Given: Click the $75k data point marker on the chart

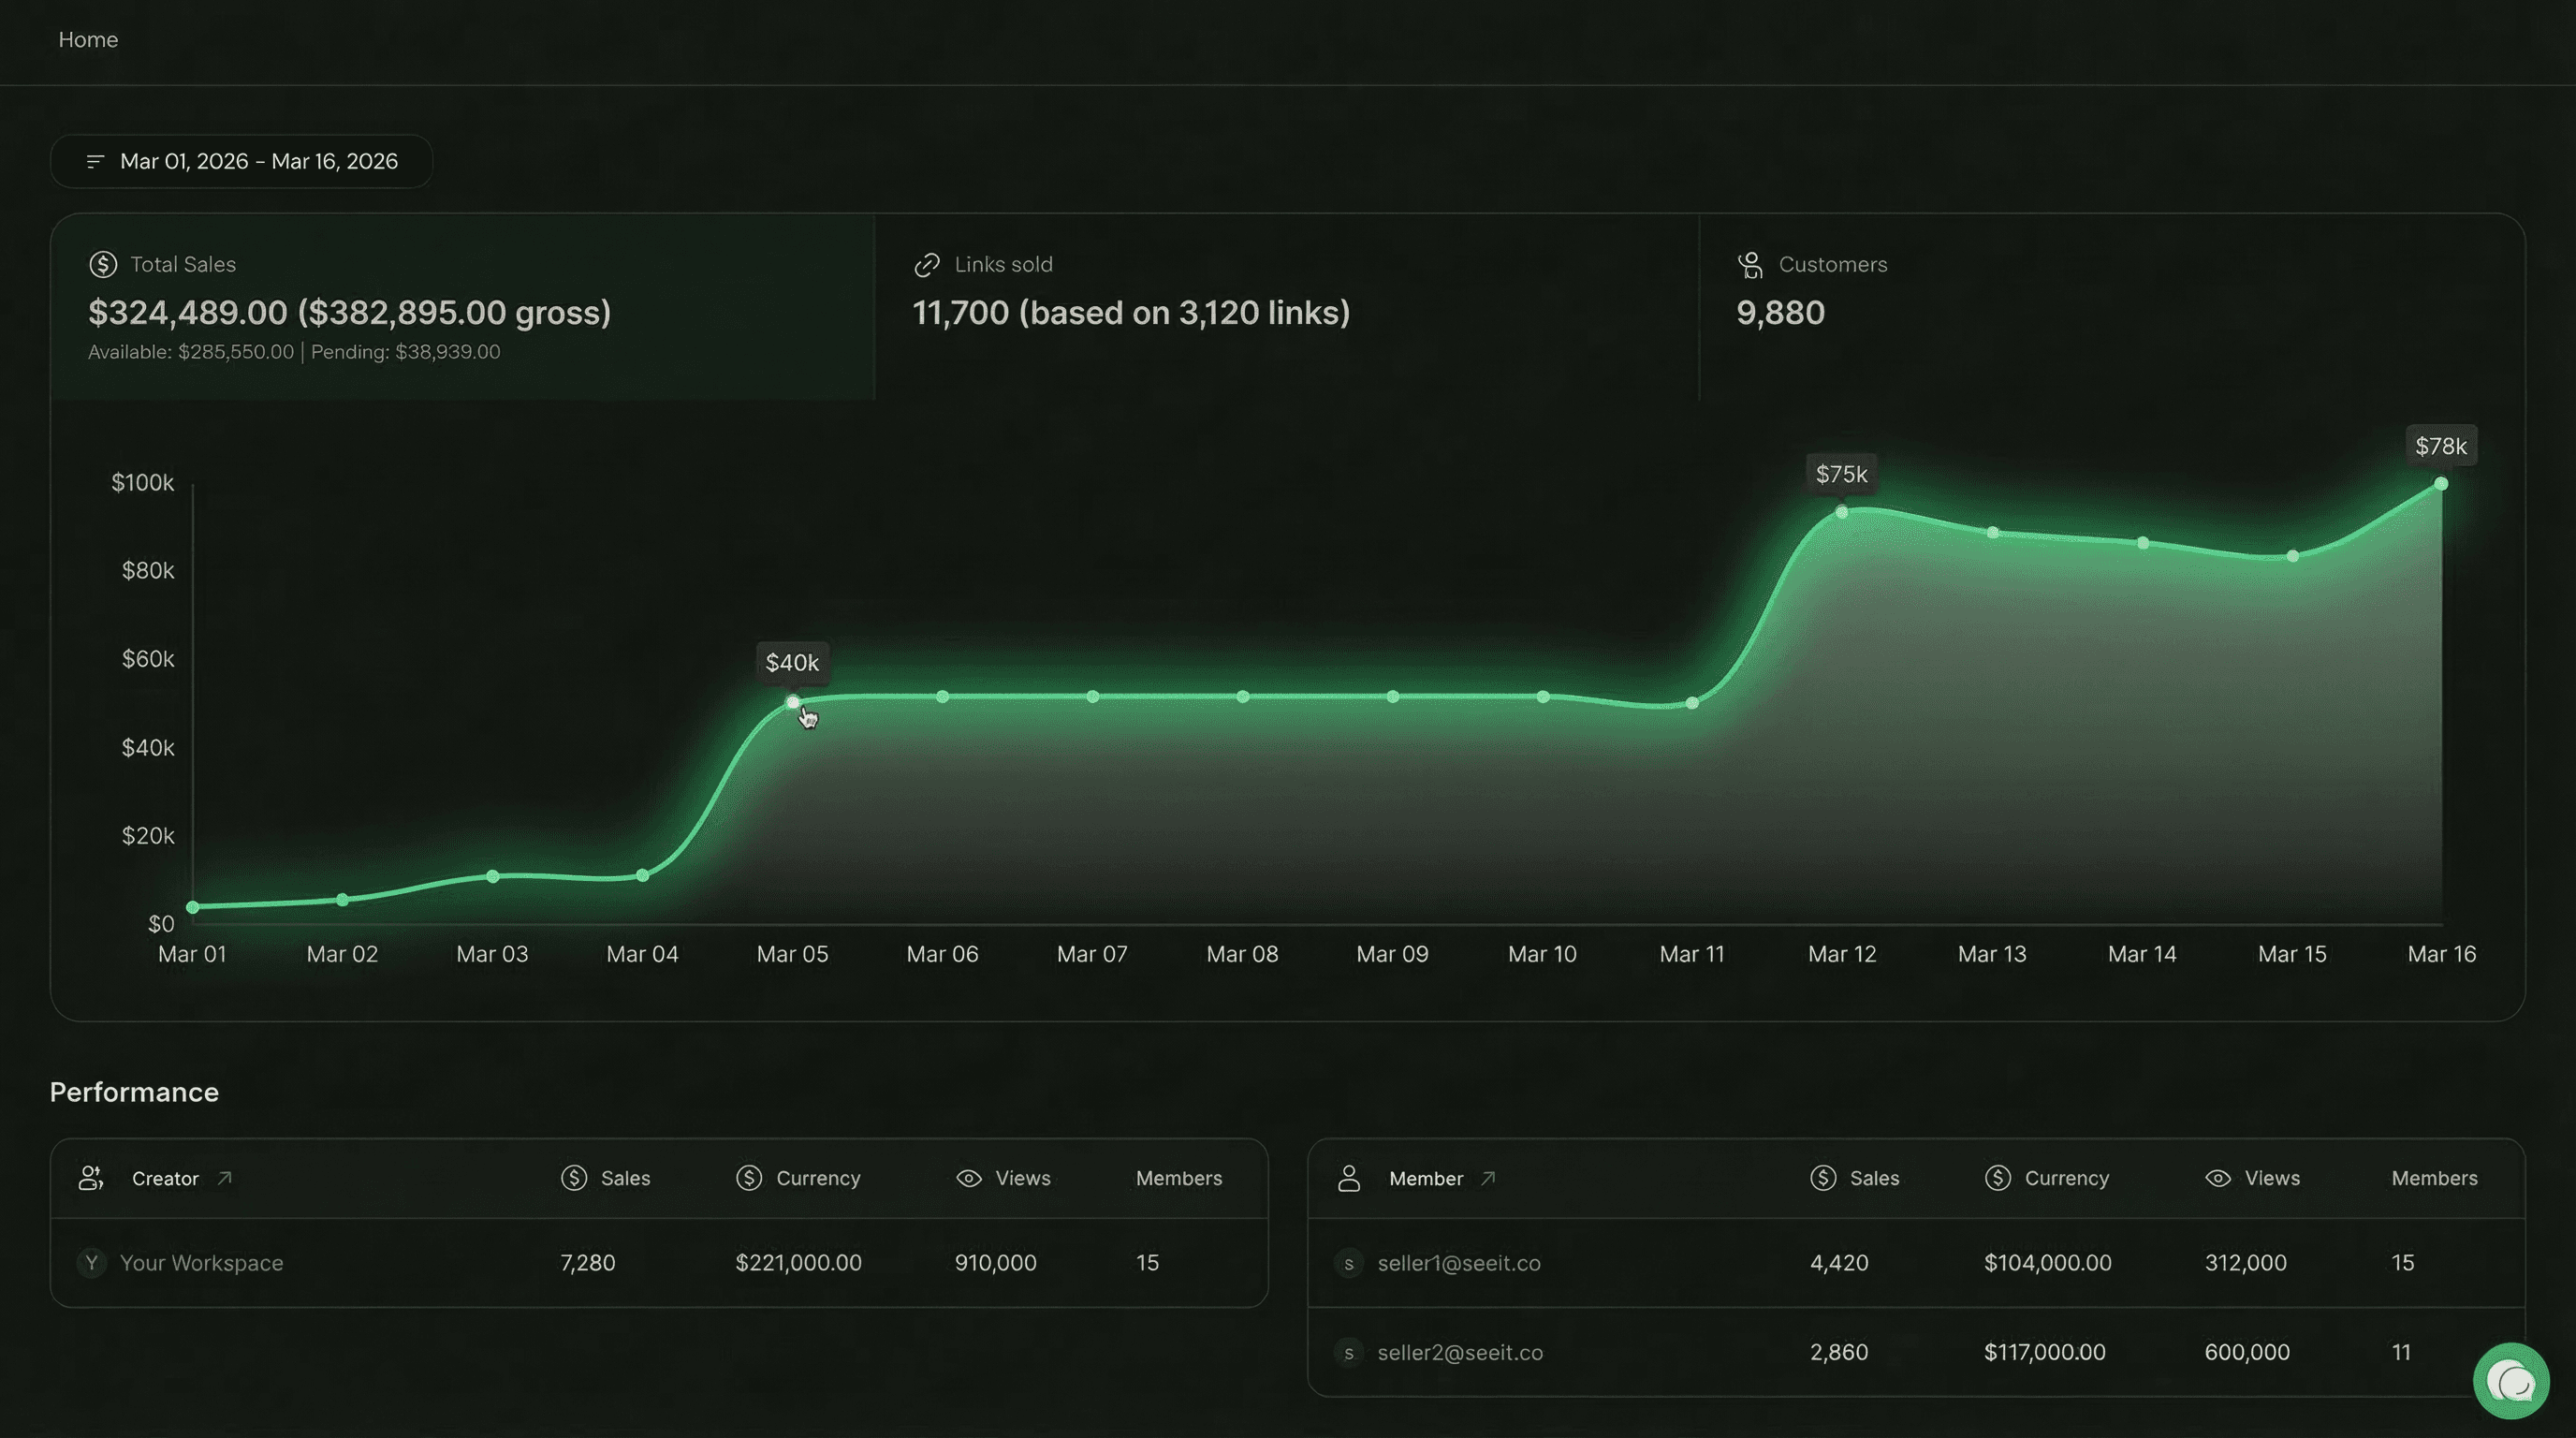Looking at the screenshot, I should tap(1843, 511).
